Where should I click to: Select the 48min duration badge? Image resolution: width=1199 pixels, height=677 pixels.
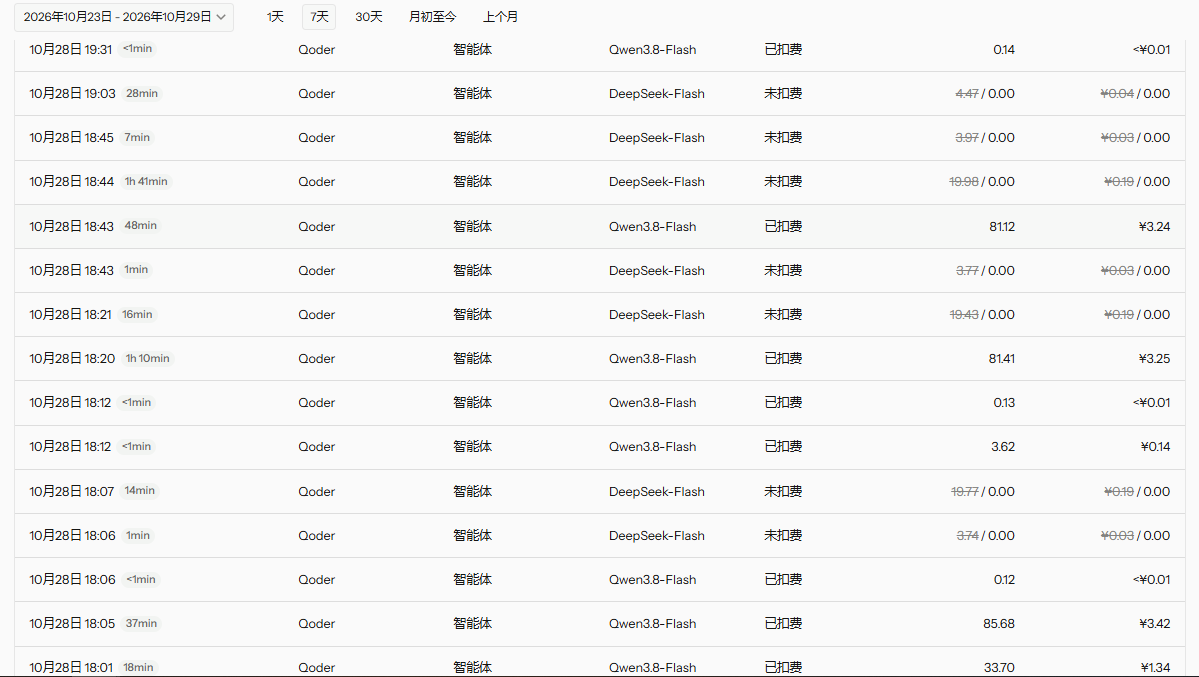[141, 226]
